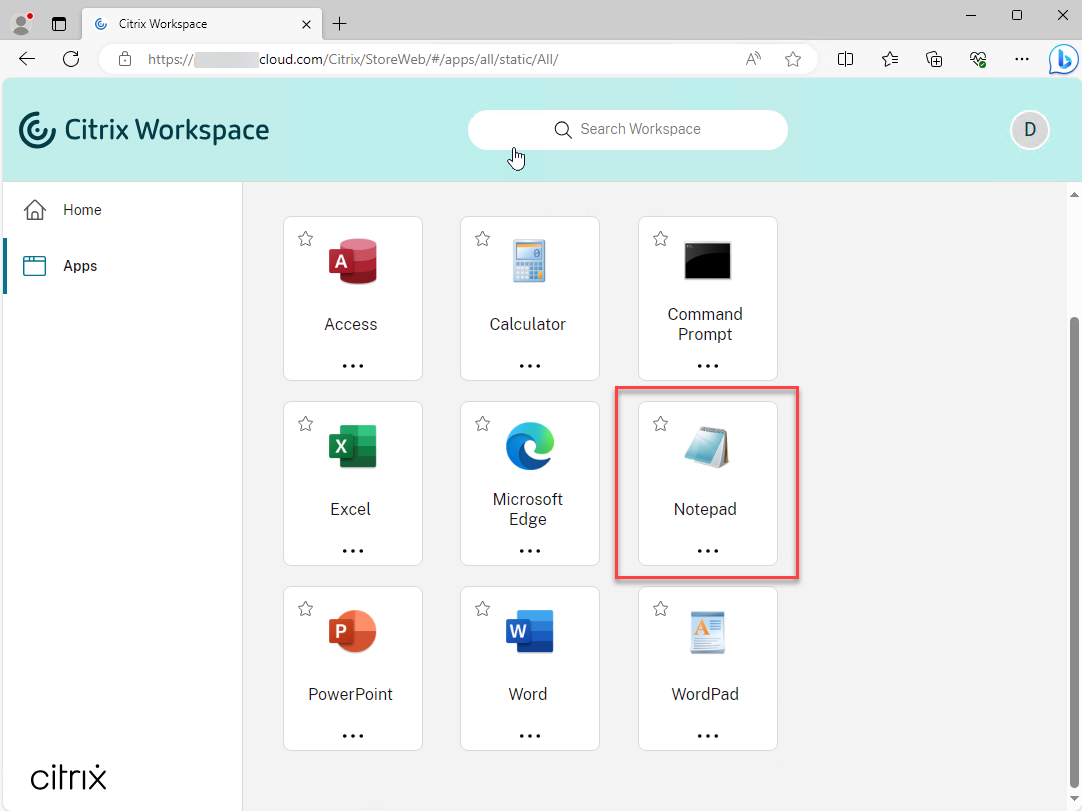The image size is (1082, 811).
Task: Launch the Access app icon
Action: point(353,262)
